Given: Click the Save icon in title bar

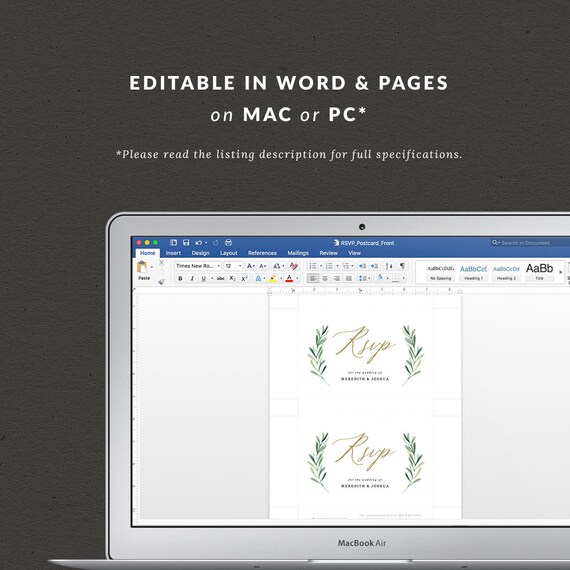Looking at the screenshot, I should 186,242.
